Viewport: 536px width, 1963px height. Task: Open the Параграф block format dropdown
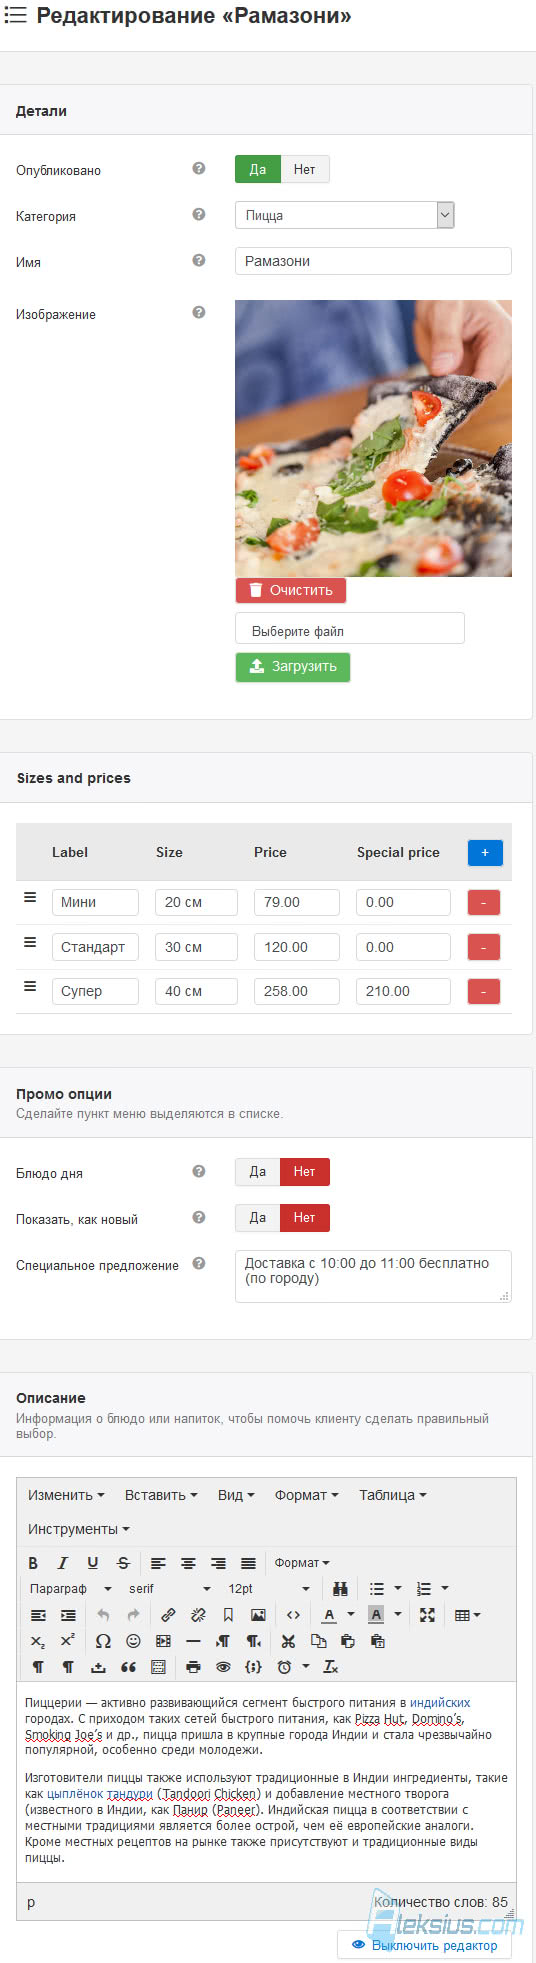click(70, 1588)
